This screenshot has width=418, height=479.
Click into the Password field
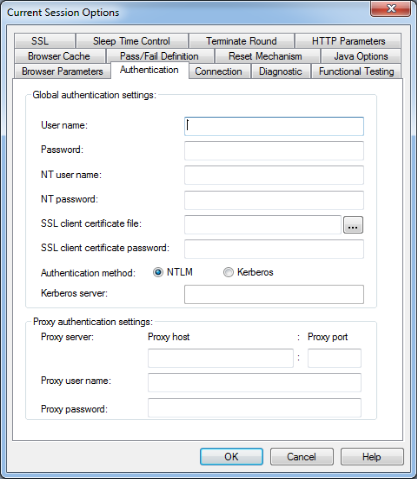[274, 151]
